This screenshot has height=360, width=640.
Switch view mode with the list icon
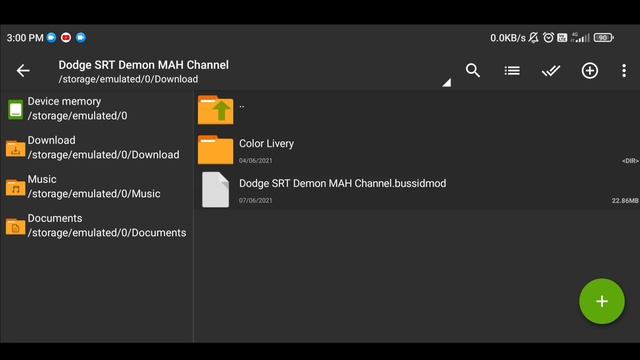click(x=512, y=71)
